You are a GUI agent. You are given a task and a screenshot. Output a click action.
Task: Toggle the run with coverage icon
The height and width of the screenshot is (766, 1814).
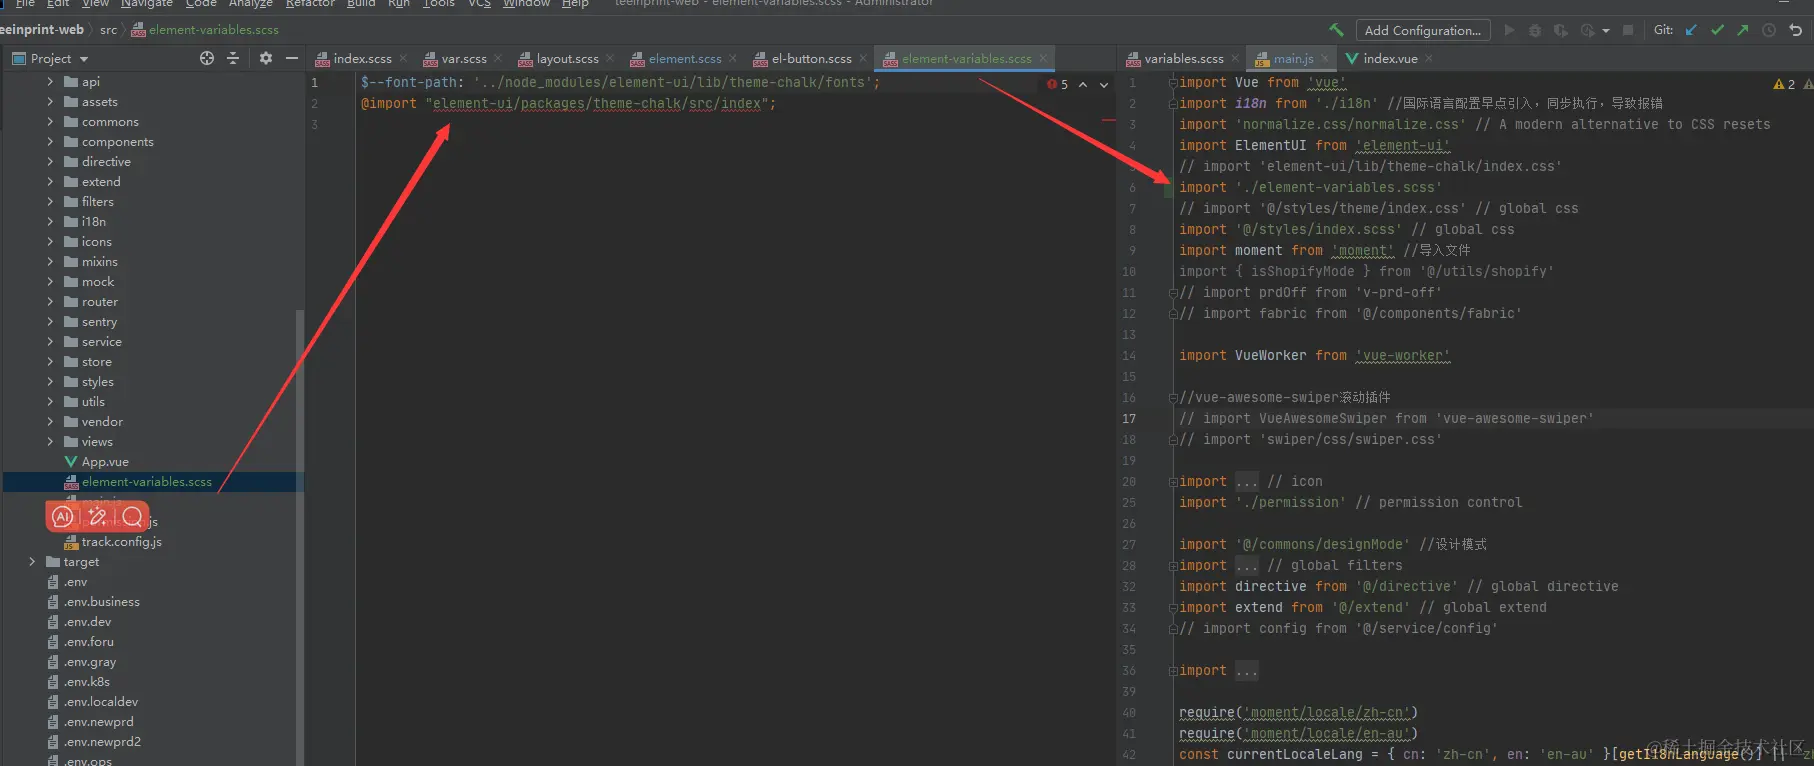pyautogui.click(x=1561, y=30)
